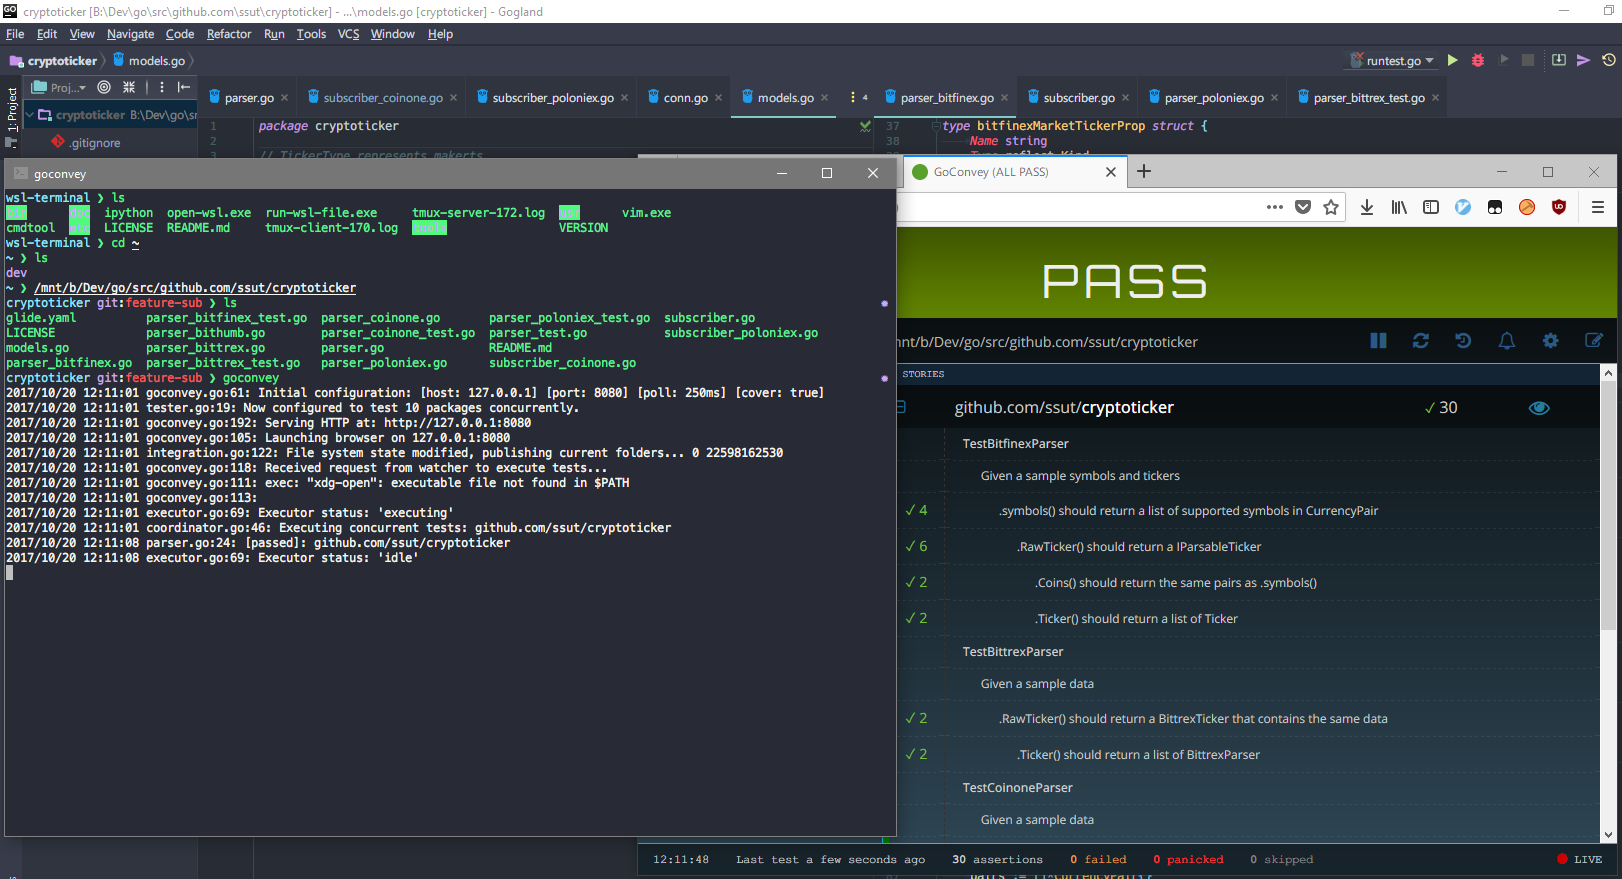Click the purple commit/push arrow icon
The image size is (1622, 879).
1583,60
